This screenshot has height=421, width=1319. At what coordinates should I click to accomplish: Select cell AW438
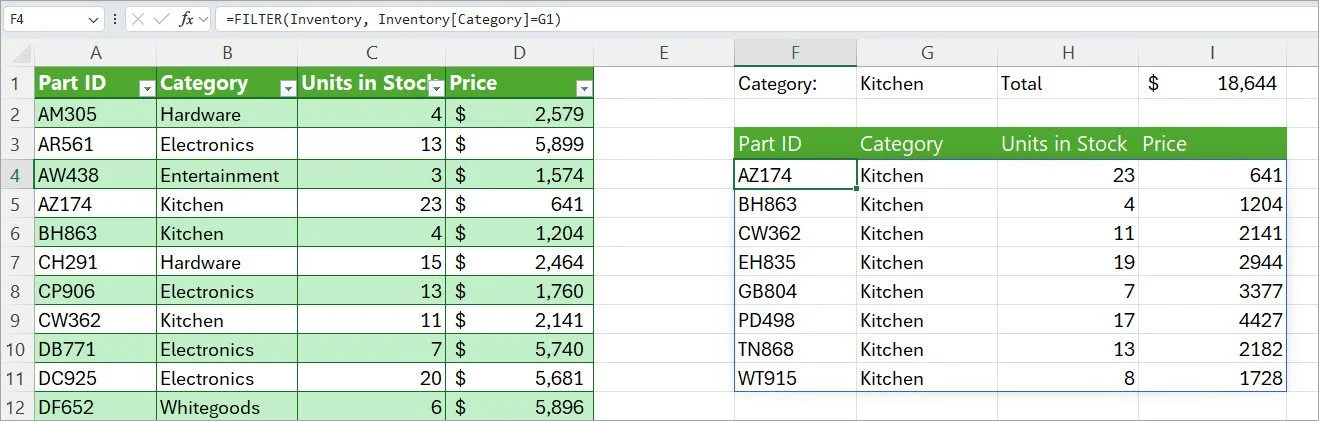click(95, 175)
